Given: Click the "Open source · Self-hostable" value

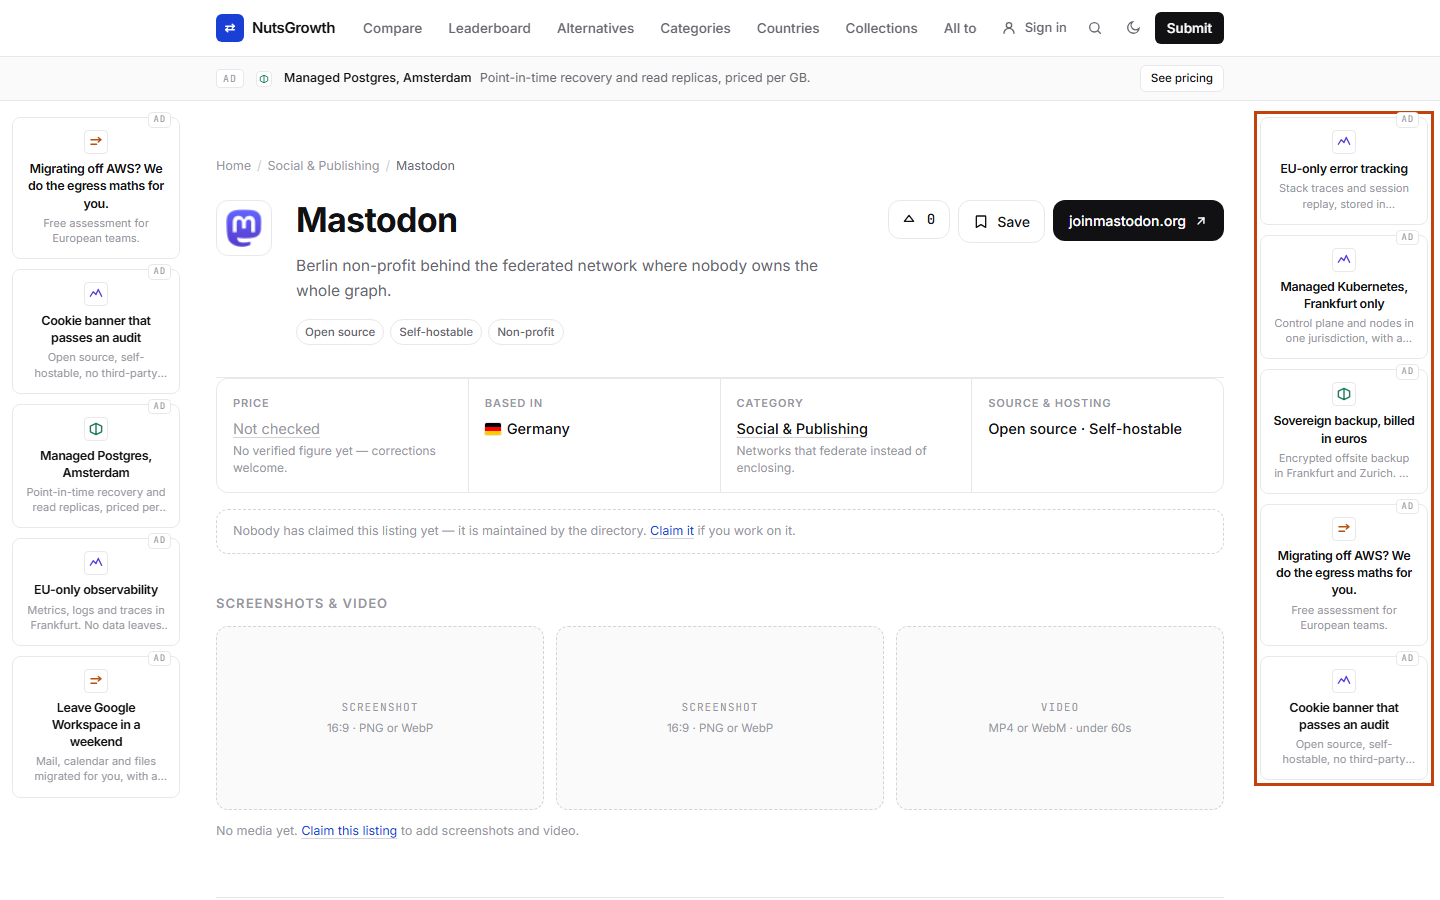Looking at the screenshot, I should pos(1085,429).
